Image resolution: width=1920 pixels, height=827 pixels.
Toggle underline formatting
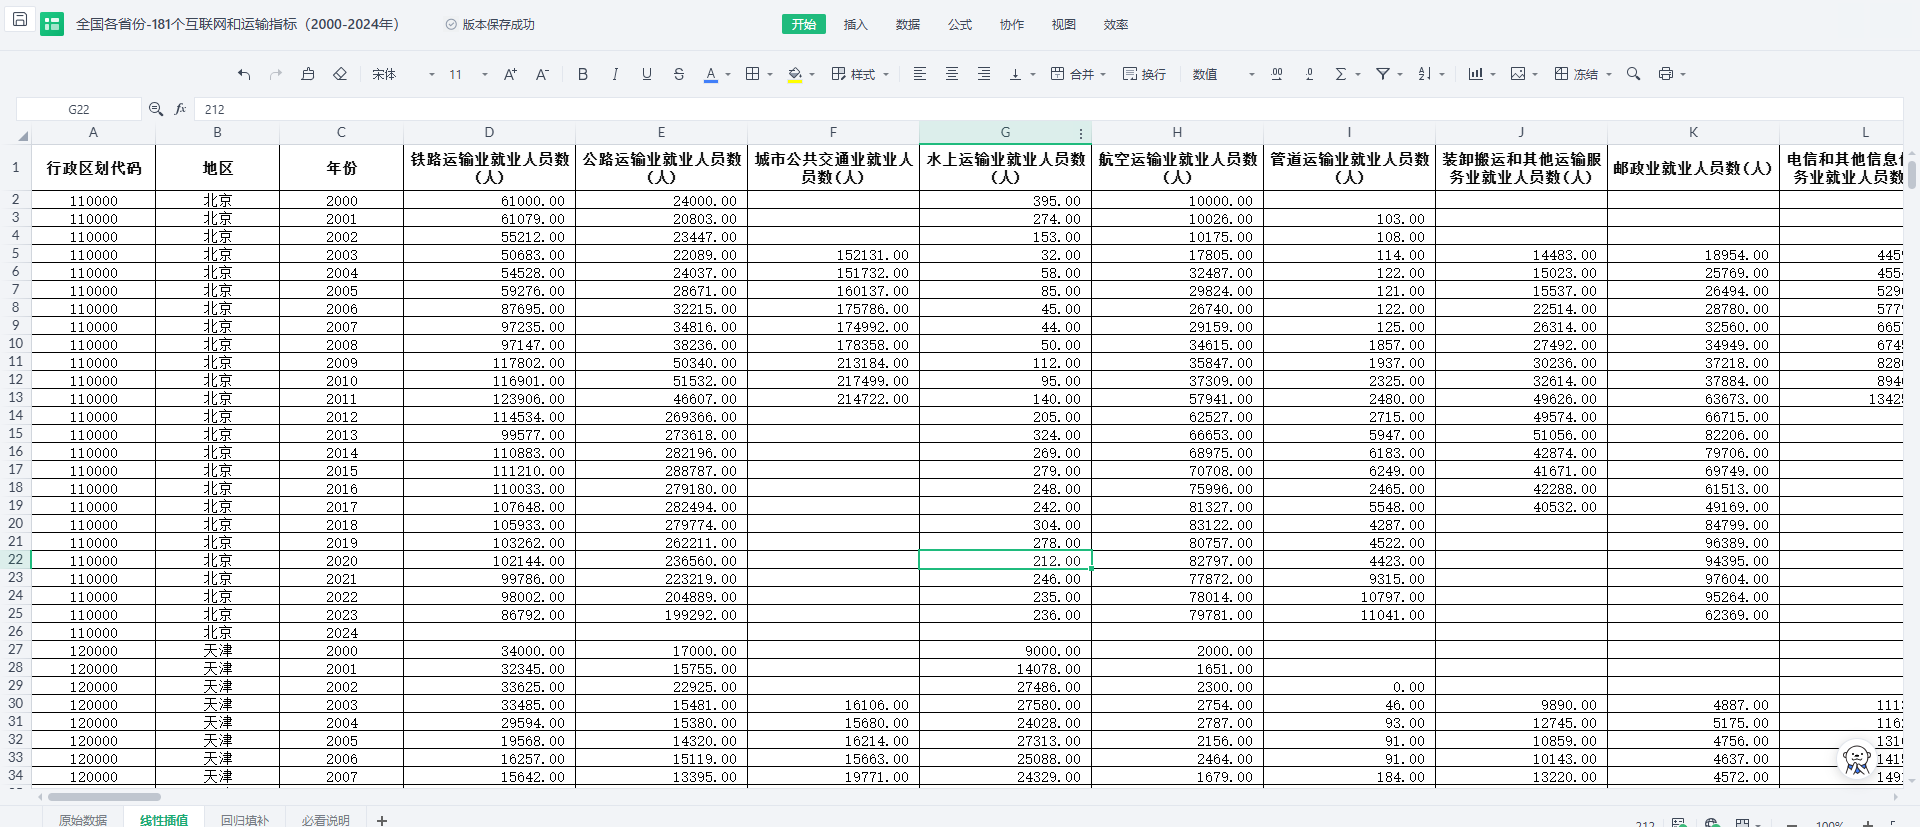pyautogui.click(x=647, y=74)
